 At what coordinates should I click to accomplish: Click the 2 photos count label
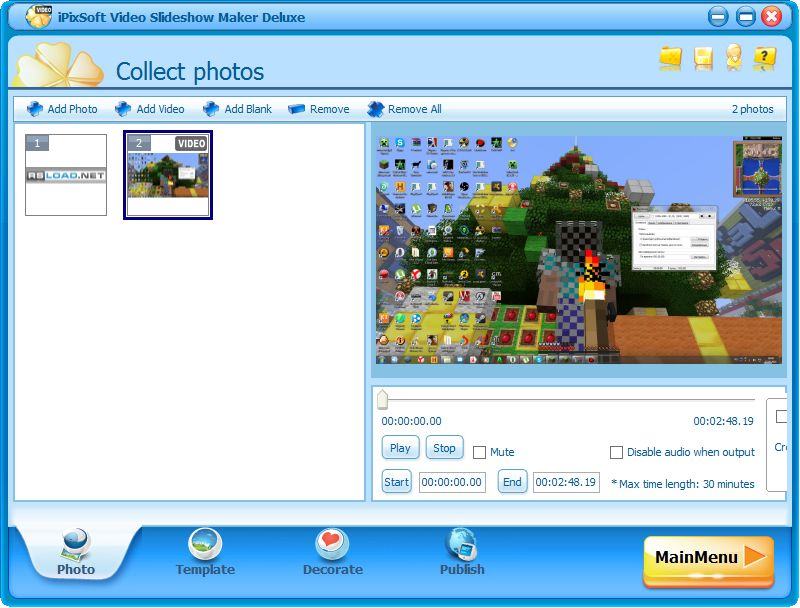pos(753,109)
